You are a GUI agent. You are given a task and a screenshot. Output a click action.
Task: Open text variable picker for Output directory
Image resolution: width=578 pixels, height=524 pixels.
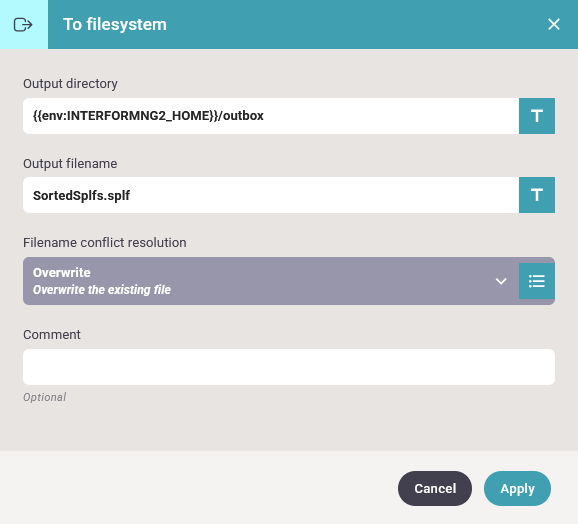click(x=537, y=116)
